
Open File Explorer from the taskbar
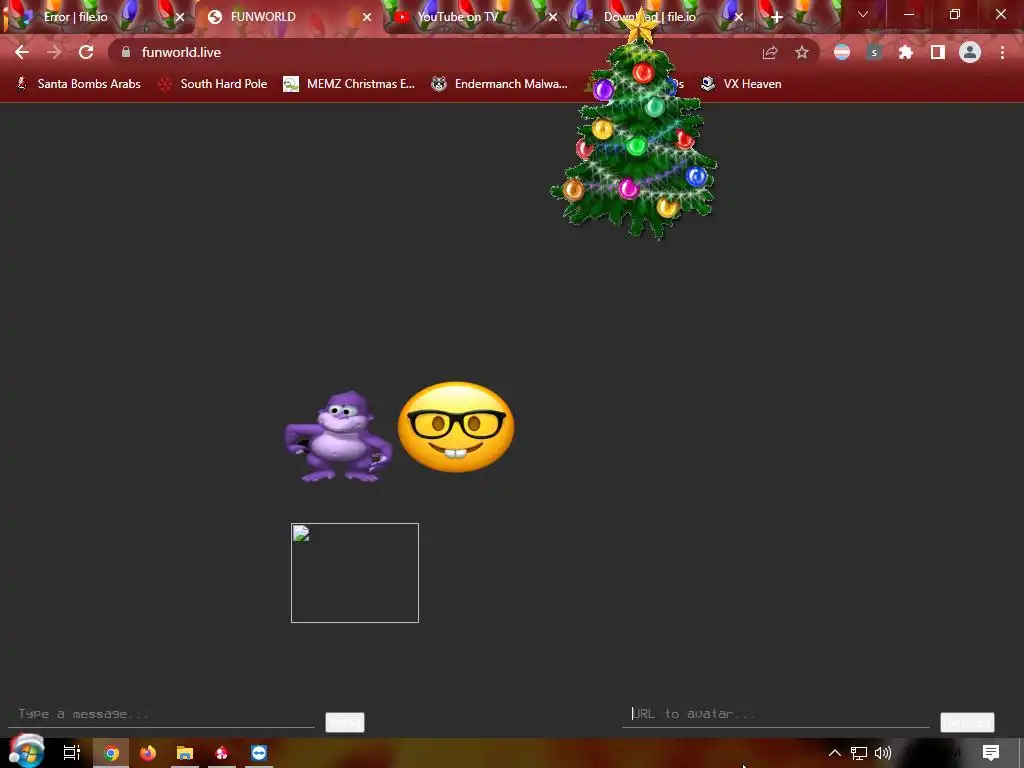(185, 753)
